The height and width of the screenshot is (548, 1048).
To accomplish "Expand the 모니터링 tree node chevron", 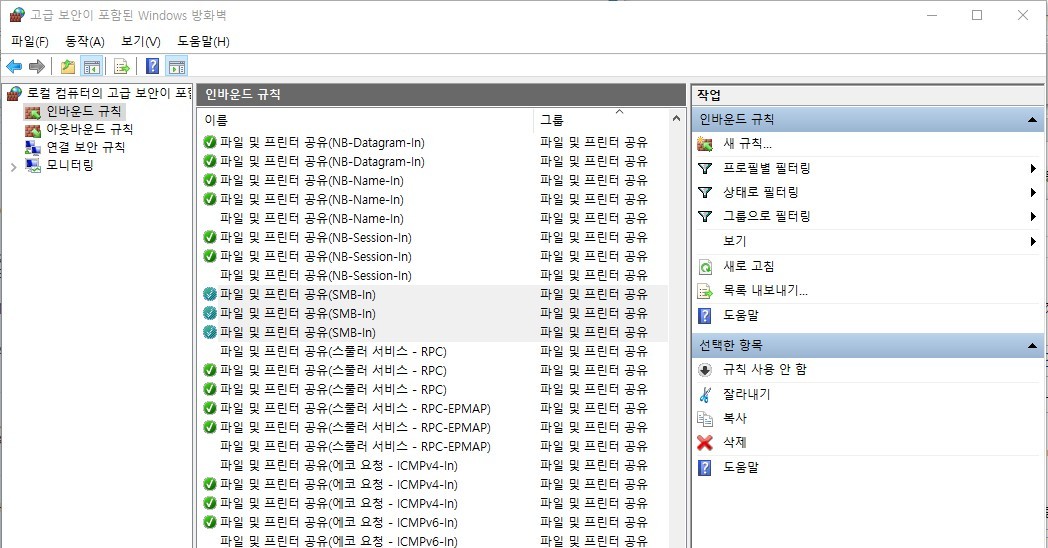I will (x=13, y=166).
